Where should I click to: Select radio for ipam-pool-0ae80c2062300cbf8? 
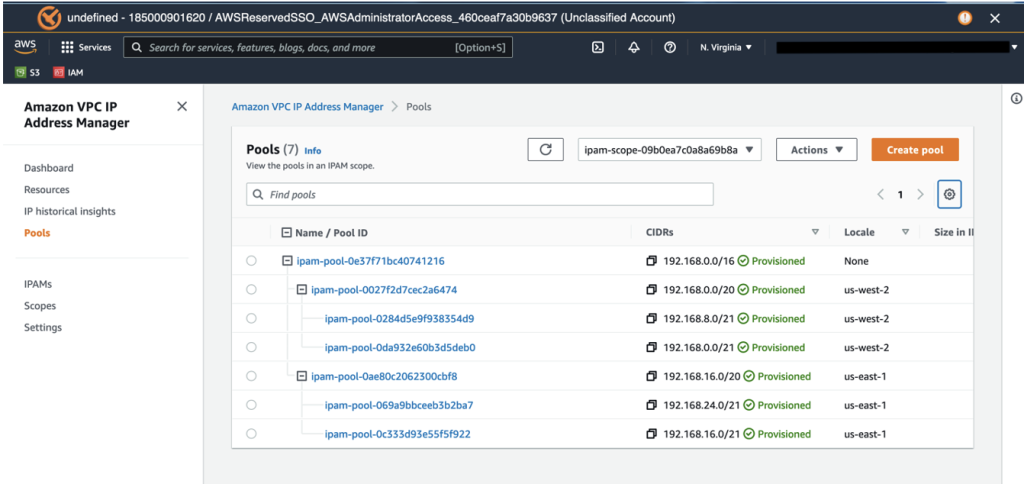pos(251,376)
